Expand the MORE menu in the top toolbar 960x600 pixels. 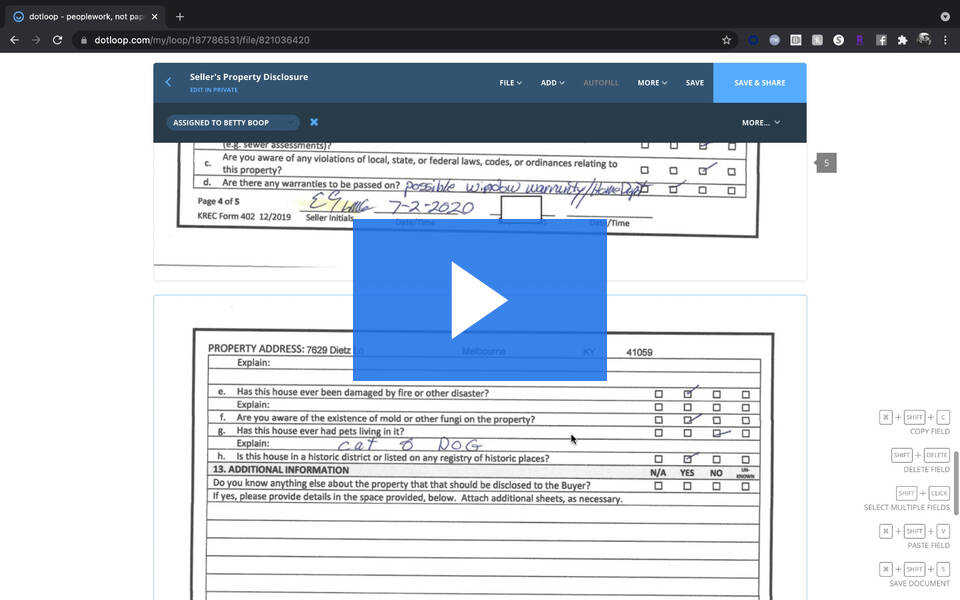[652, 83]
